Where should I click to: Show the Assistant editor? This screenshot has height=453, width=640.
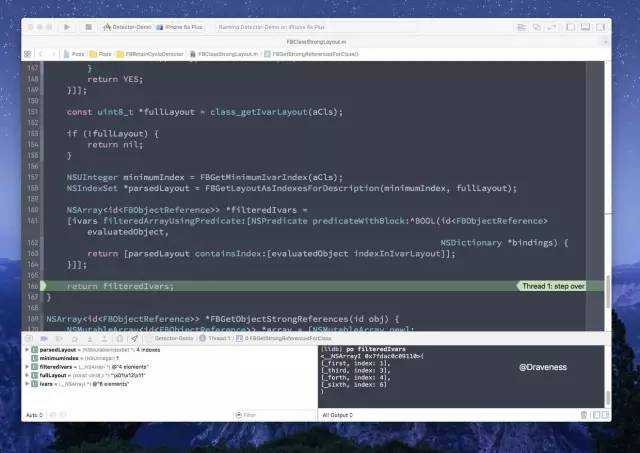pos(537,27)
